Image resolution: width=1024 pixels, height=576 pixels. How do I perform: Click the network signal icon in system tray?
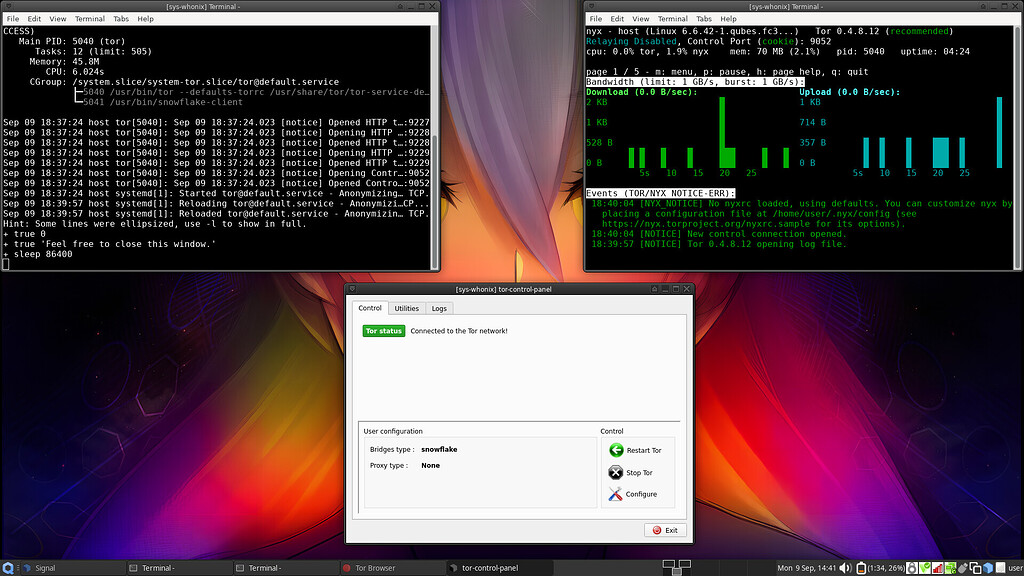pyautogui.click(x=938, y=567)
